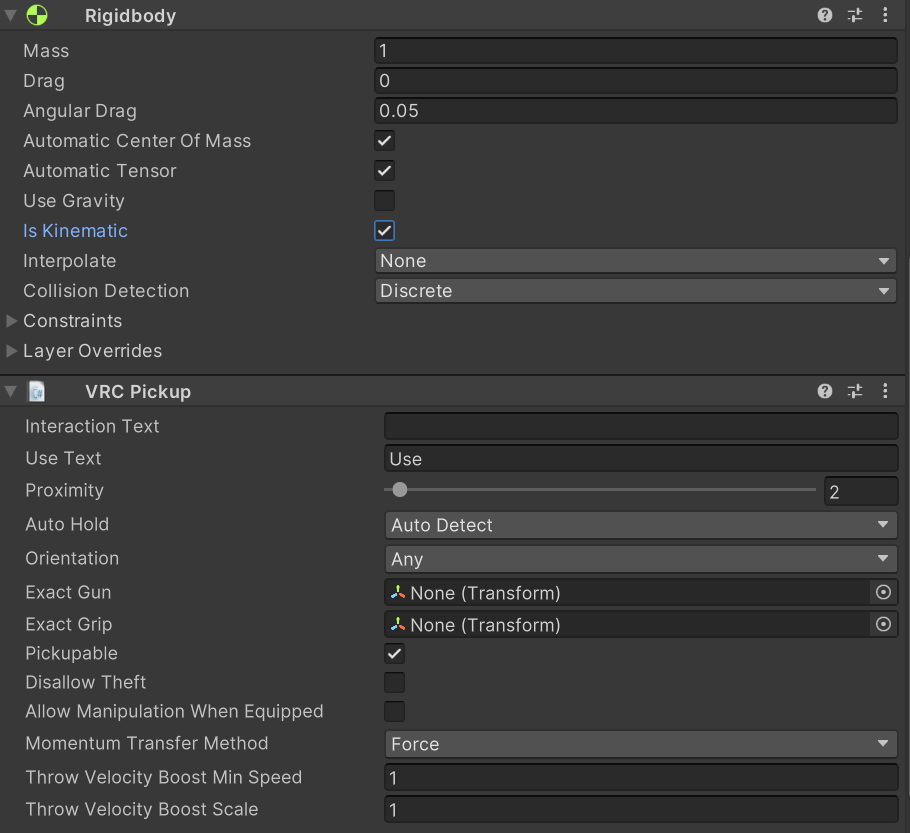Open Rigidbody presets icon
The width and height of the screenshot is (910, 833).
pos(855,15)
